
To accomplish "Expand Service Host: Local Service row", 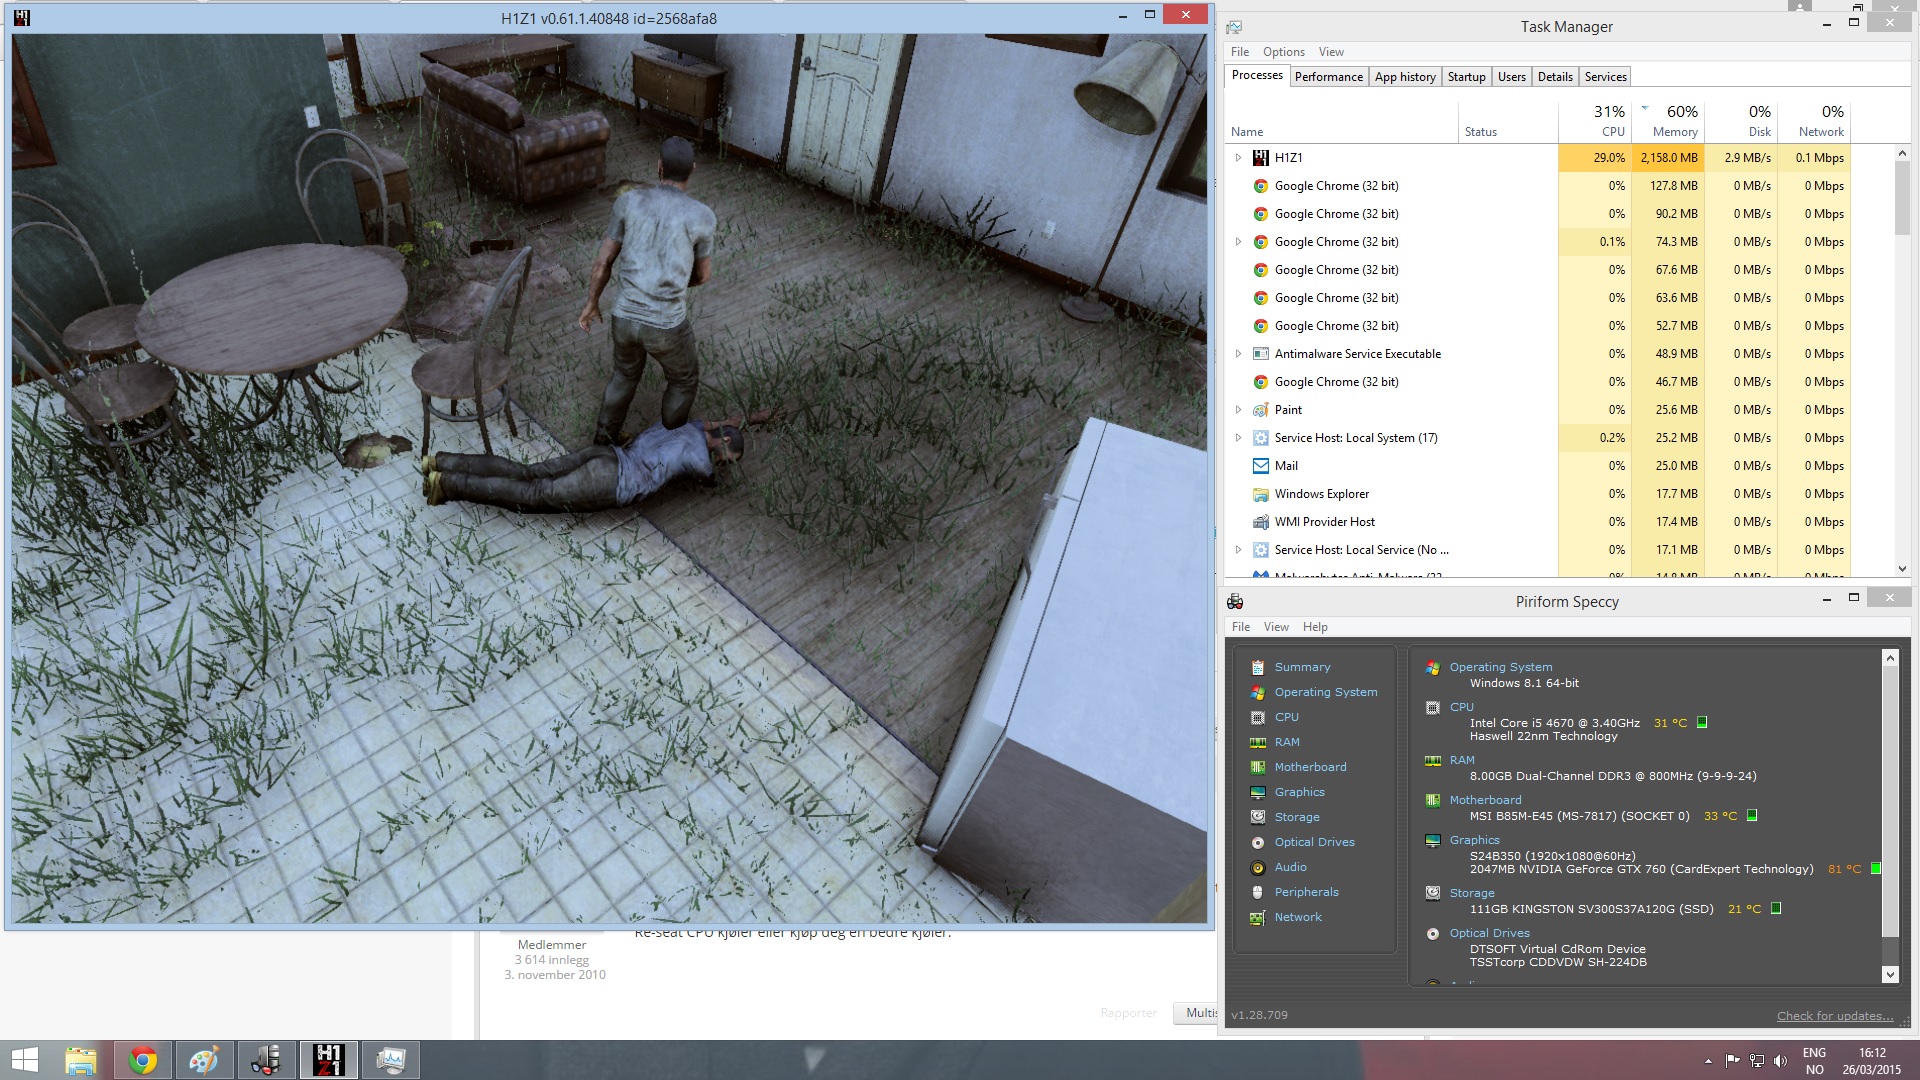I will click(x=1238, y=550).
